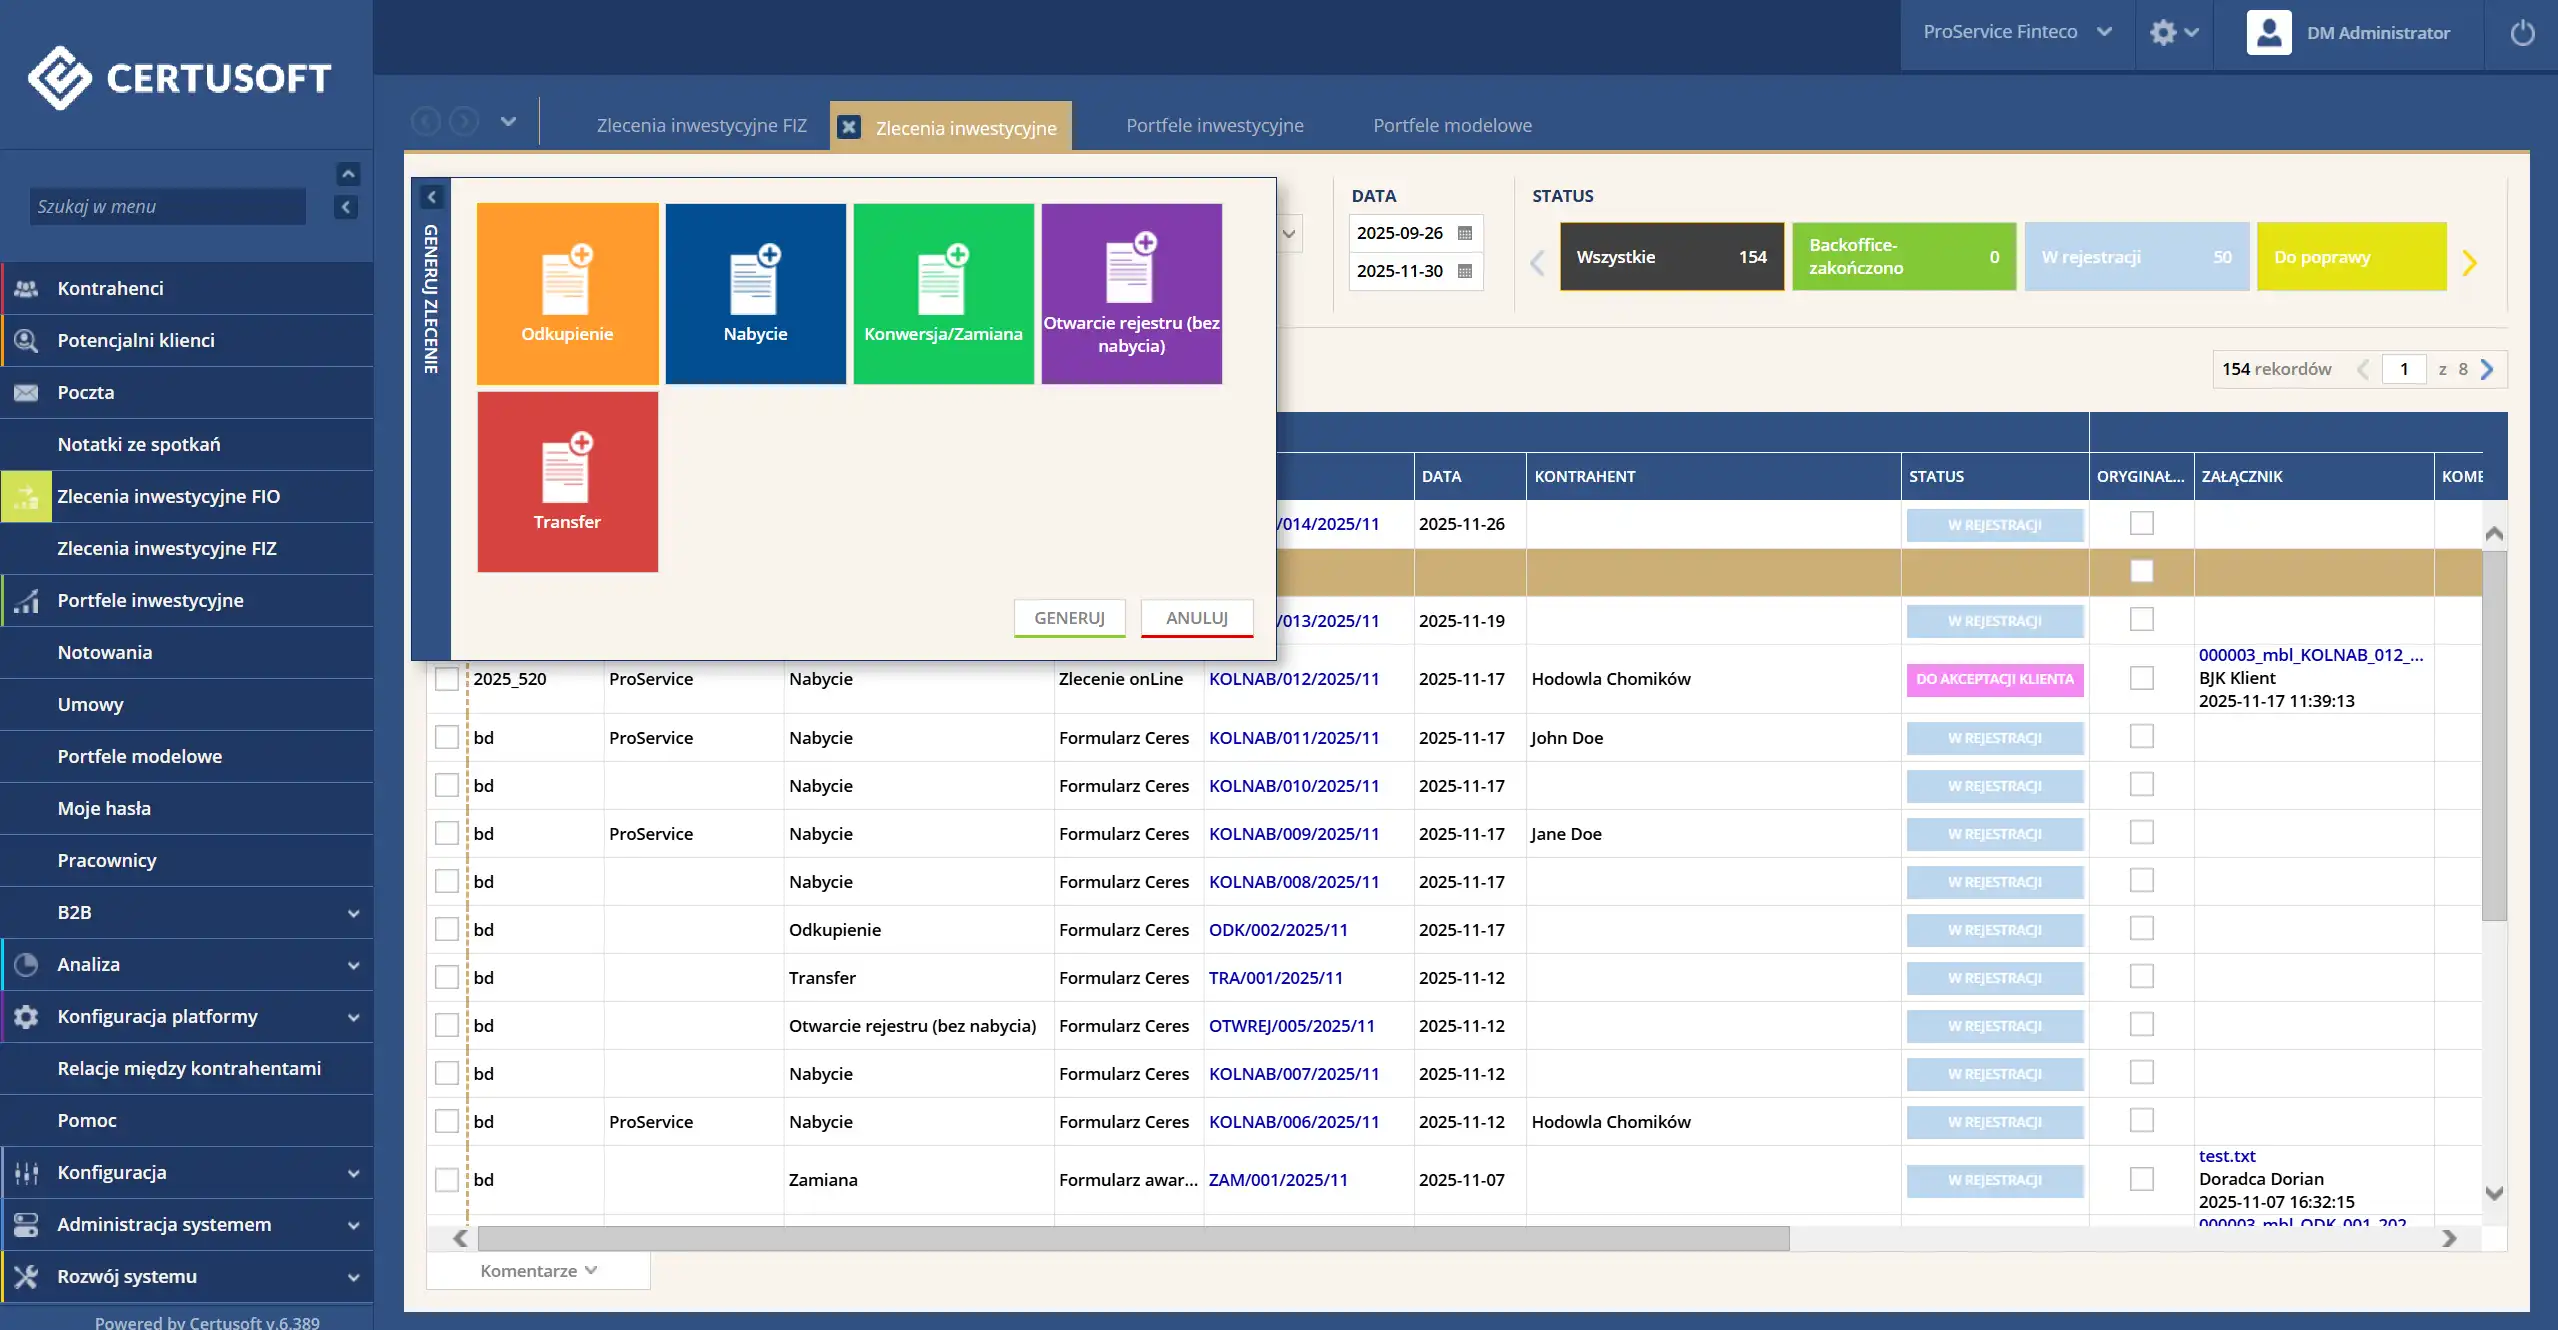Tick the row checkbox for 2025_520

click(x=447, y=679)
